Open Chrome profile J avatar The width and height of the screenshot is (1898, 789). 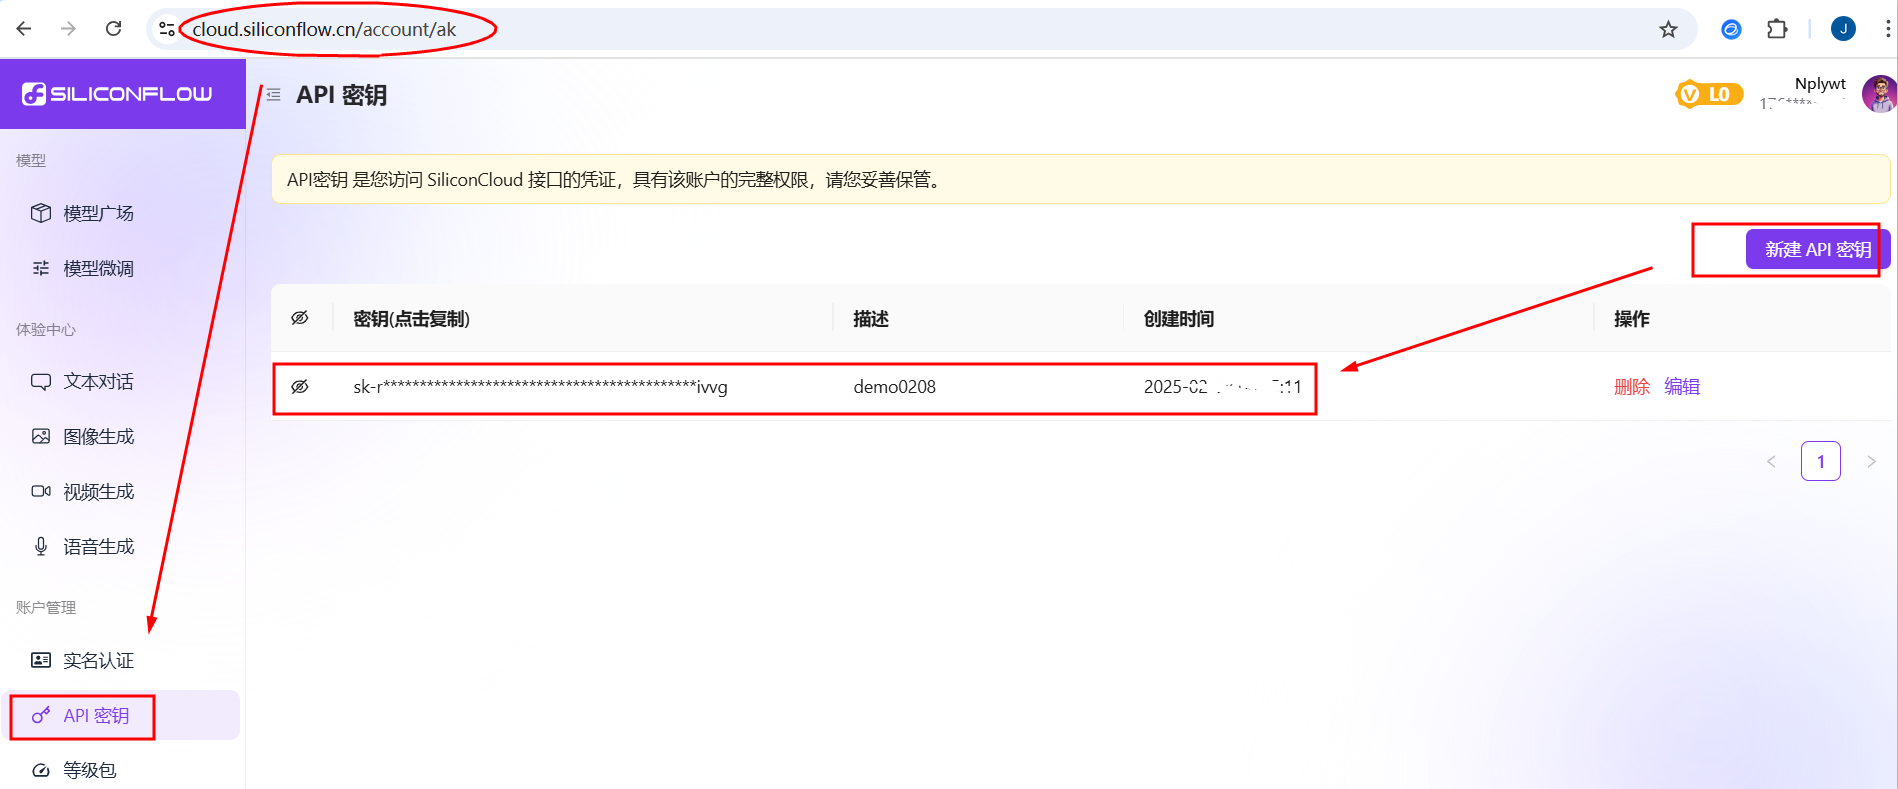tap(1843, 29)
